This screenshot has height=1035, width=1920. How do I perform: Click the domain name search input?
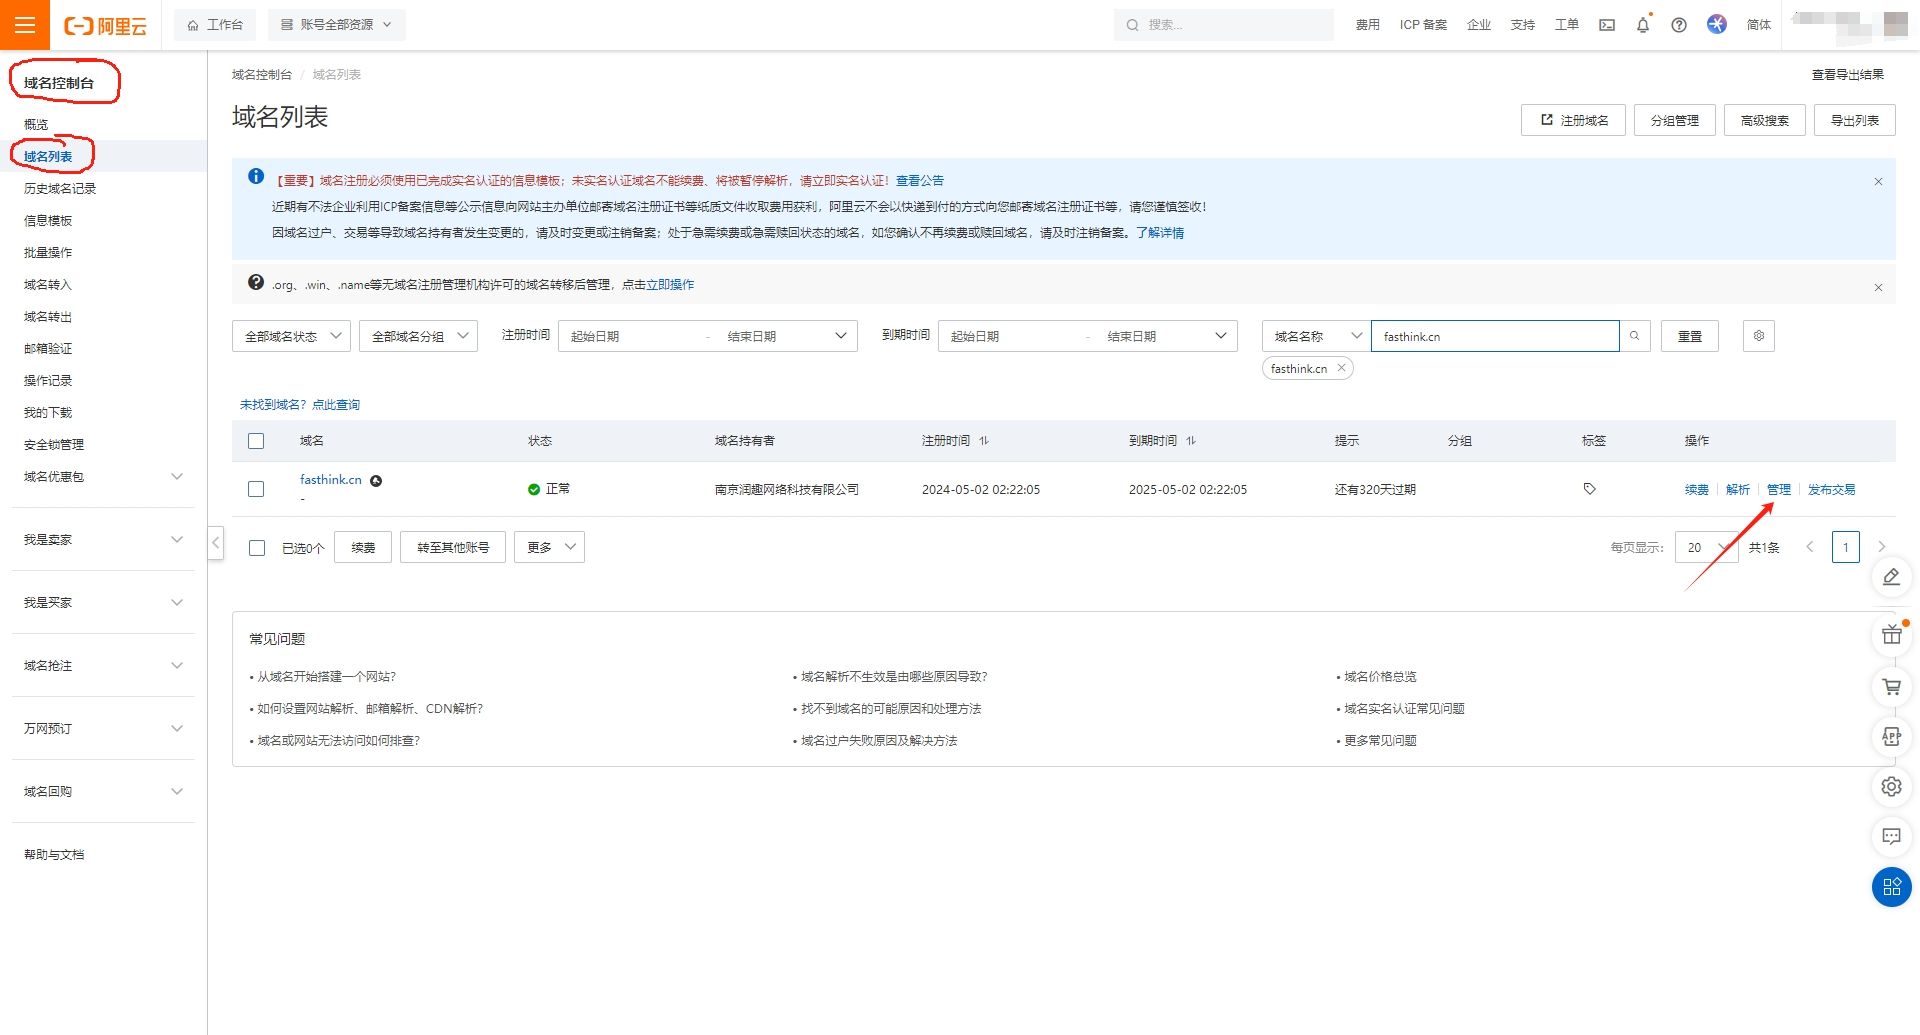pyautogui.click(x=1495, y=336)
